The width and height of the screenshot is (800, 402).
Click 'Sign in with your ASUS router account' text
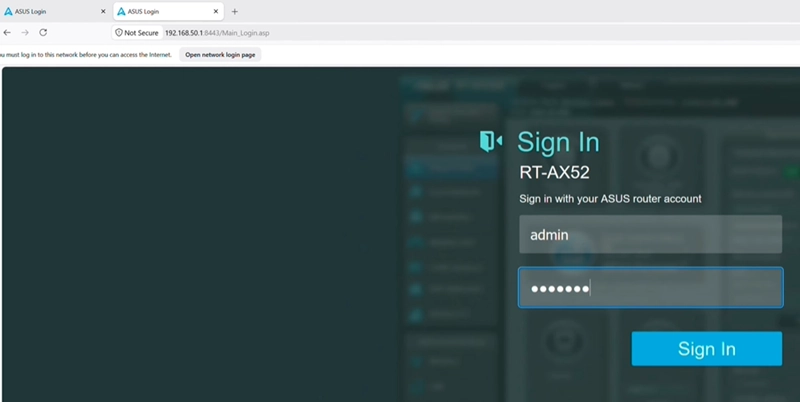[610, 199]
